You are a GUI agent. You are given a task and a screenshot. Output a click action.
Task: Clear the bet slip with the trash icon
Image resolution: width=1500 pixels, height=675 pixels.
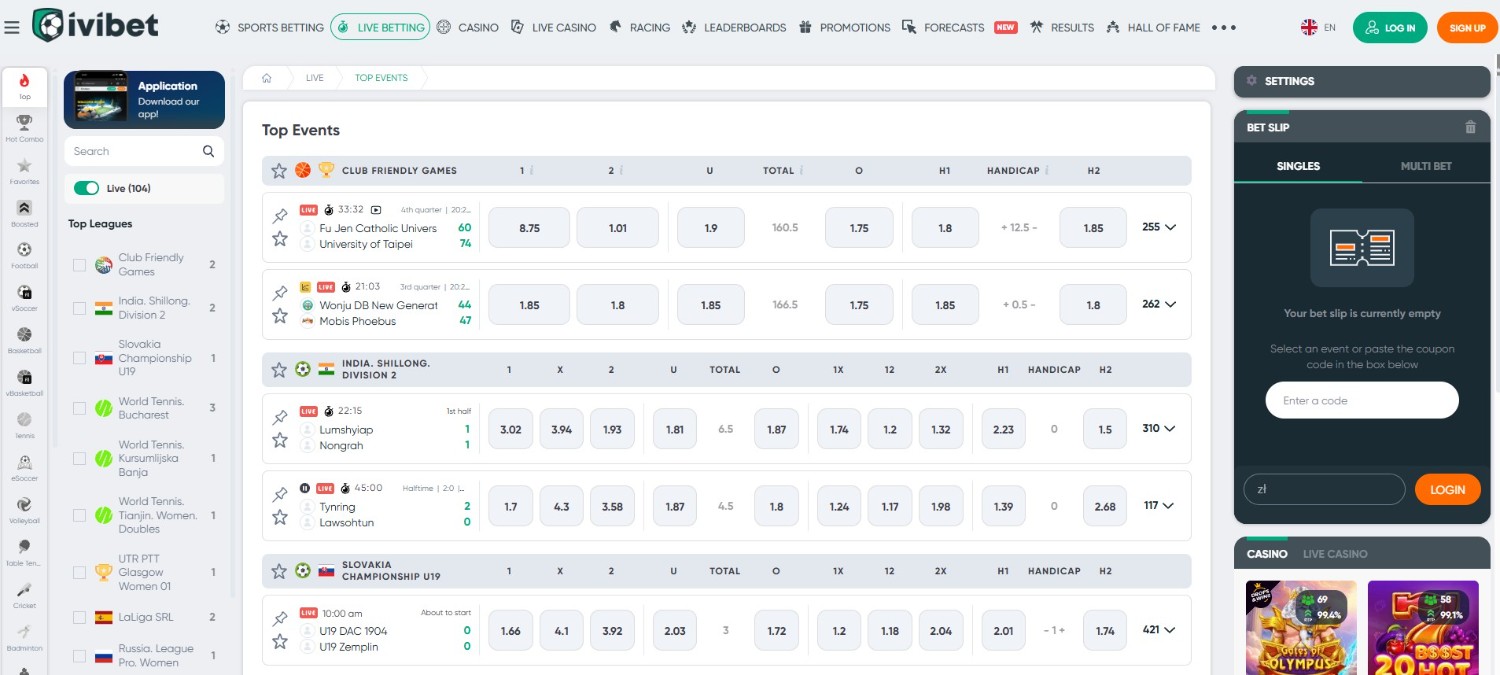pyautogui.click(x=1470, y=127)
